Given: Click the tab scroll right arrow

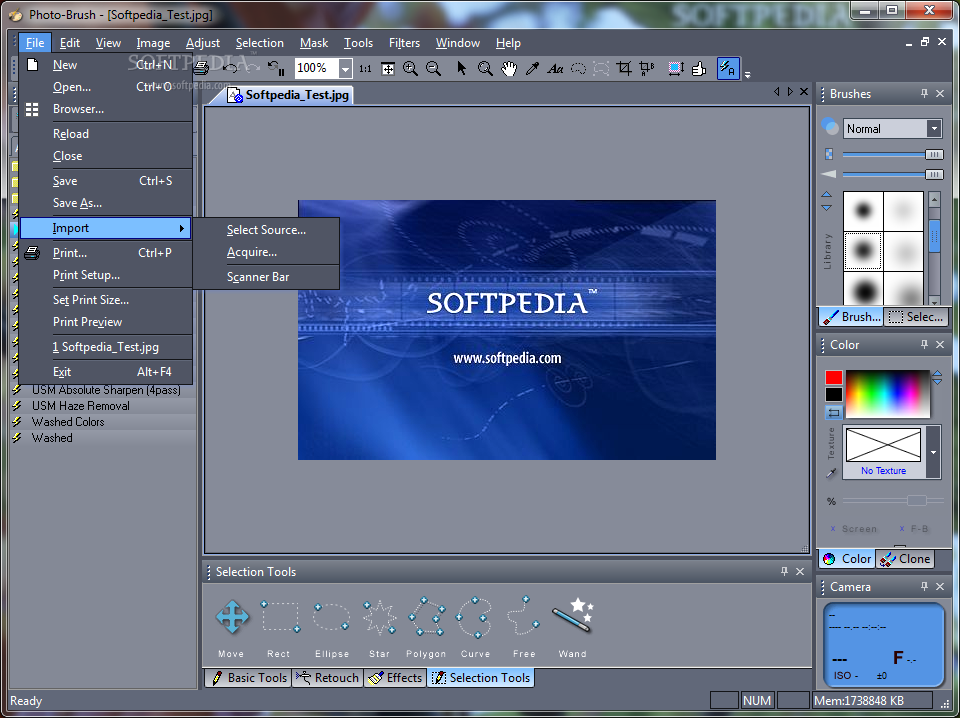Looking at the screenshot, I should pyautogui.click(x=790, y=92).
